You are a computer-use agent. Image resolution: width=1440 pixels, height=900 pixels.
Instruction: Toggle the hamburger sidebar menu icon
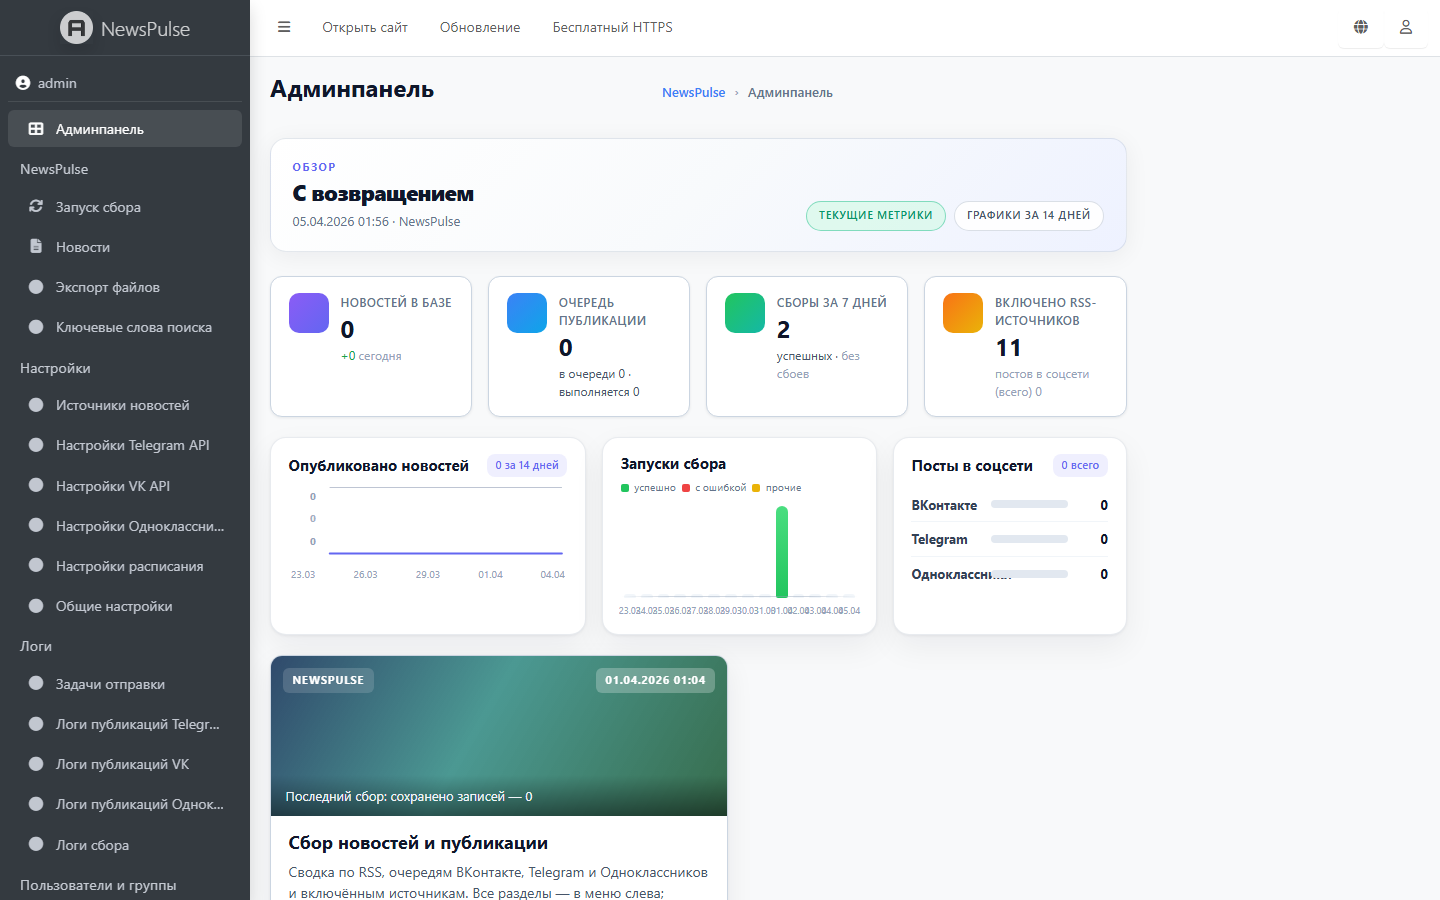click(x=284, y=27)
